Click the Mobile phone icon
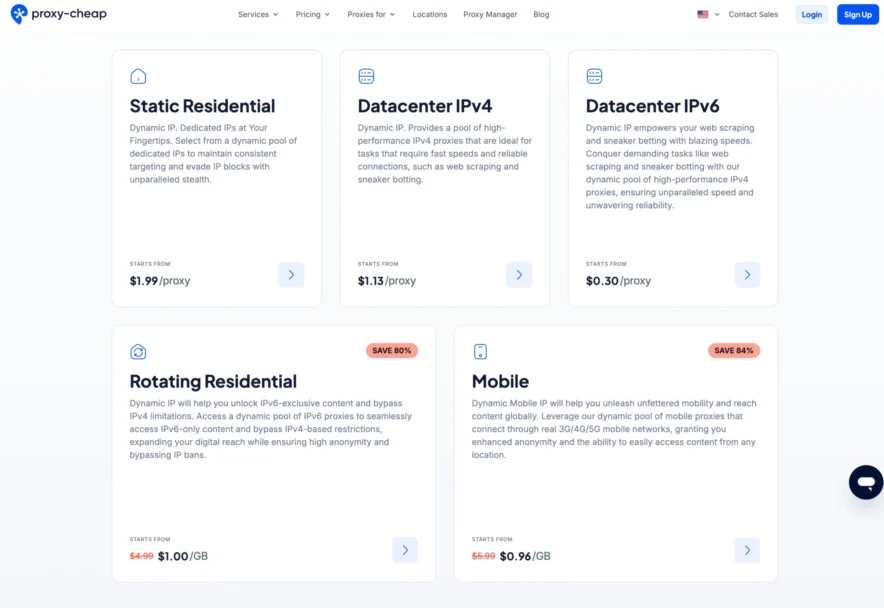 pyautogui.click(x=480, y=351)
